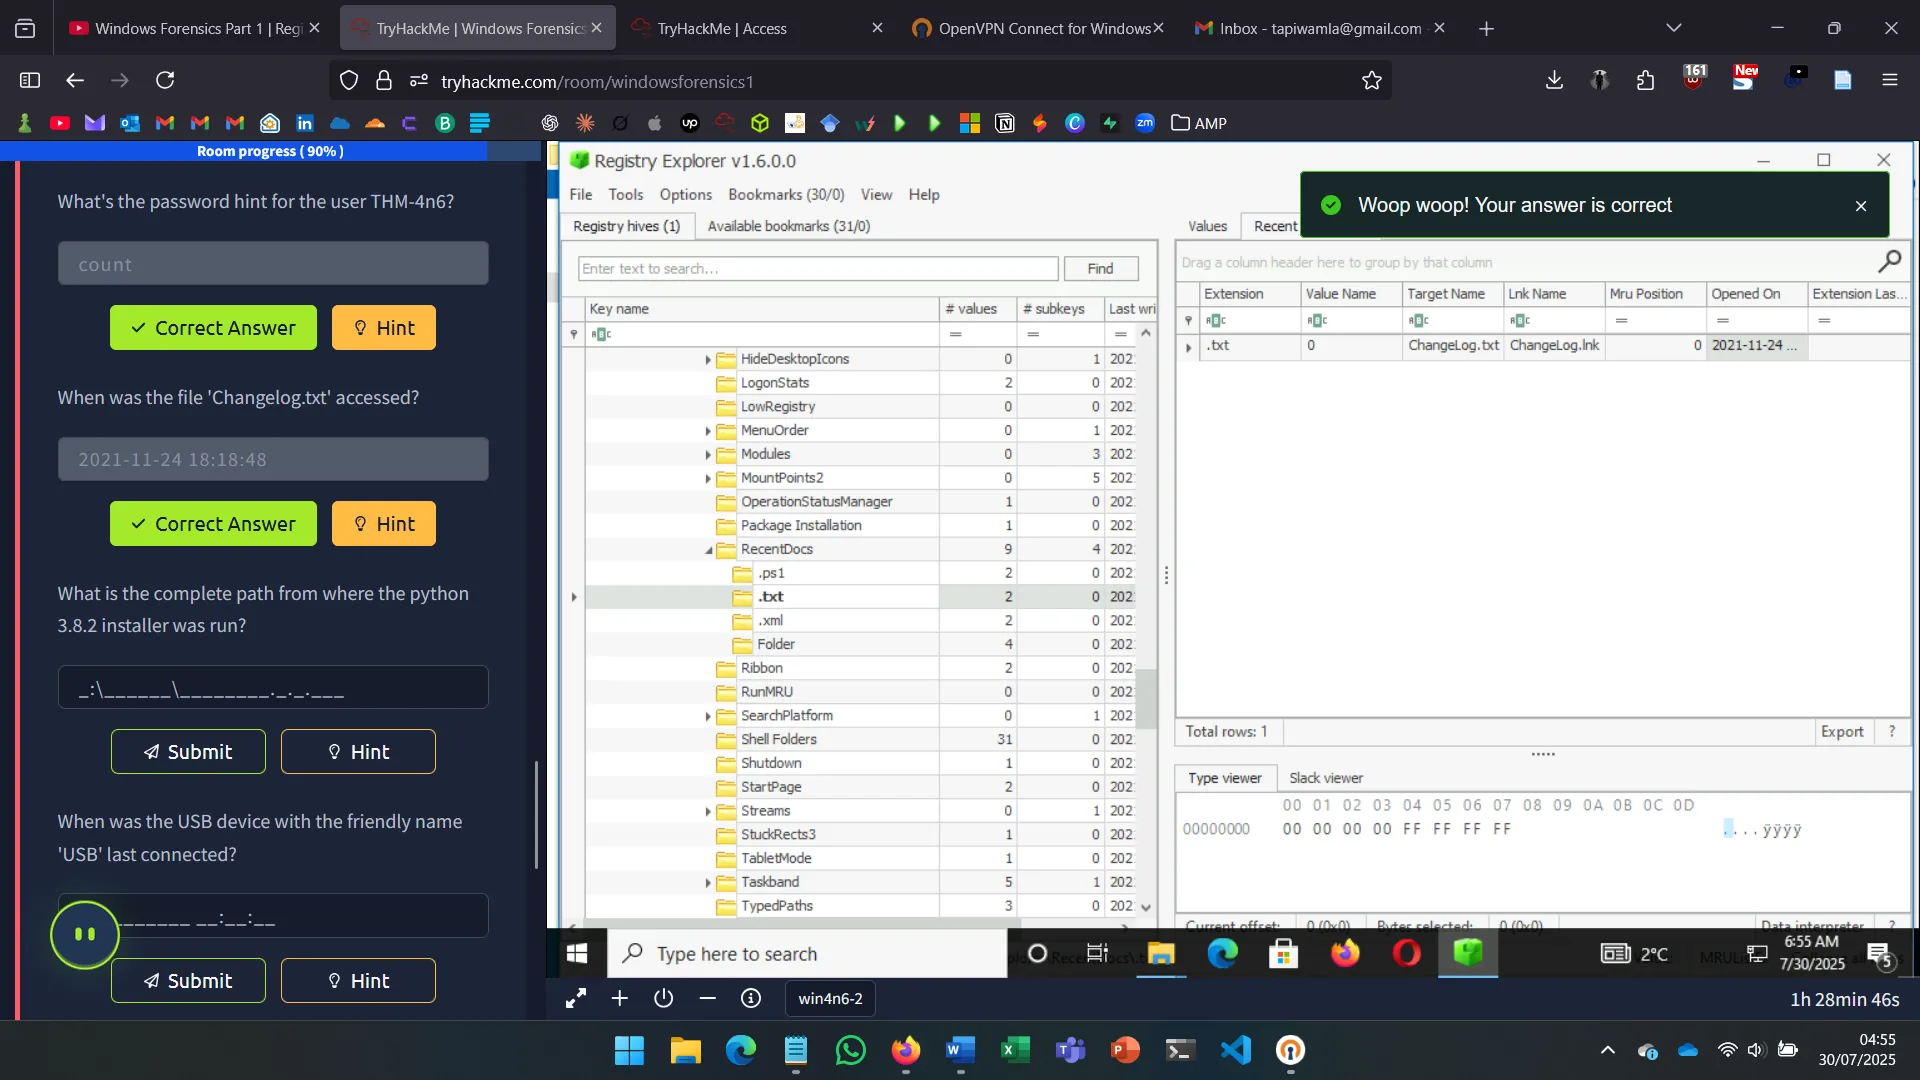Bookmark this page with star icon

click(x=1371, y=81)
